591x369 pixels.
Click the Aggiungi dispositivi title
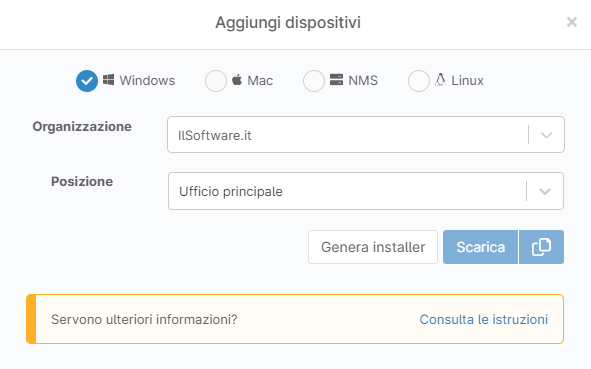[288, 23]
